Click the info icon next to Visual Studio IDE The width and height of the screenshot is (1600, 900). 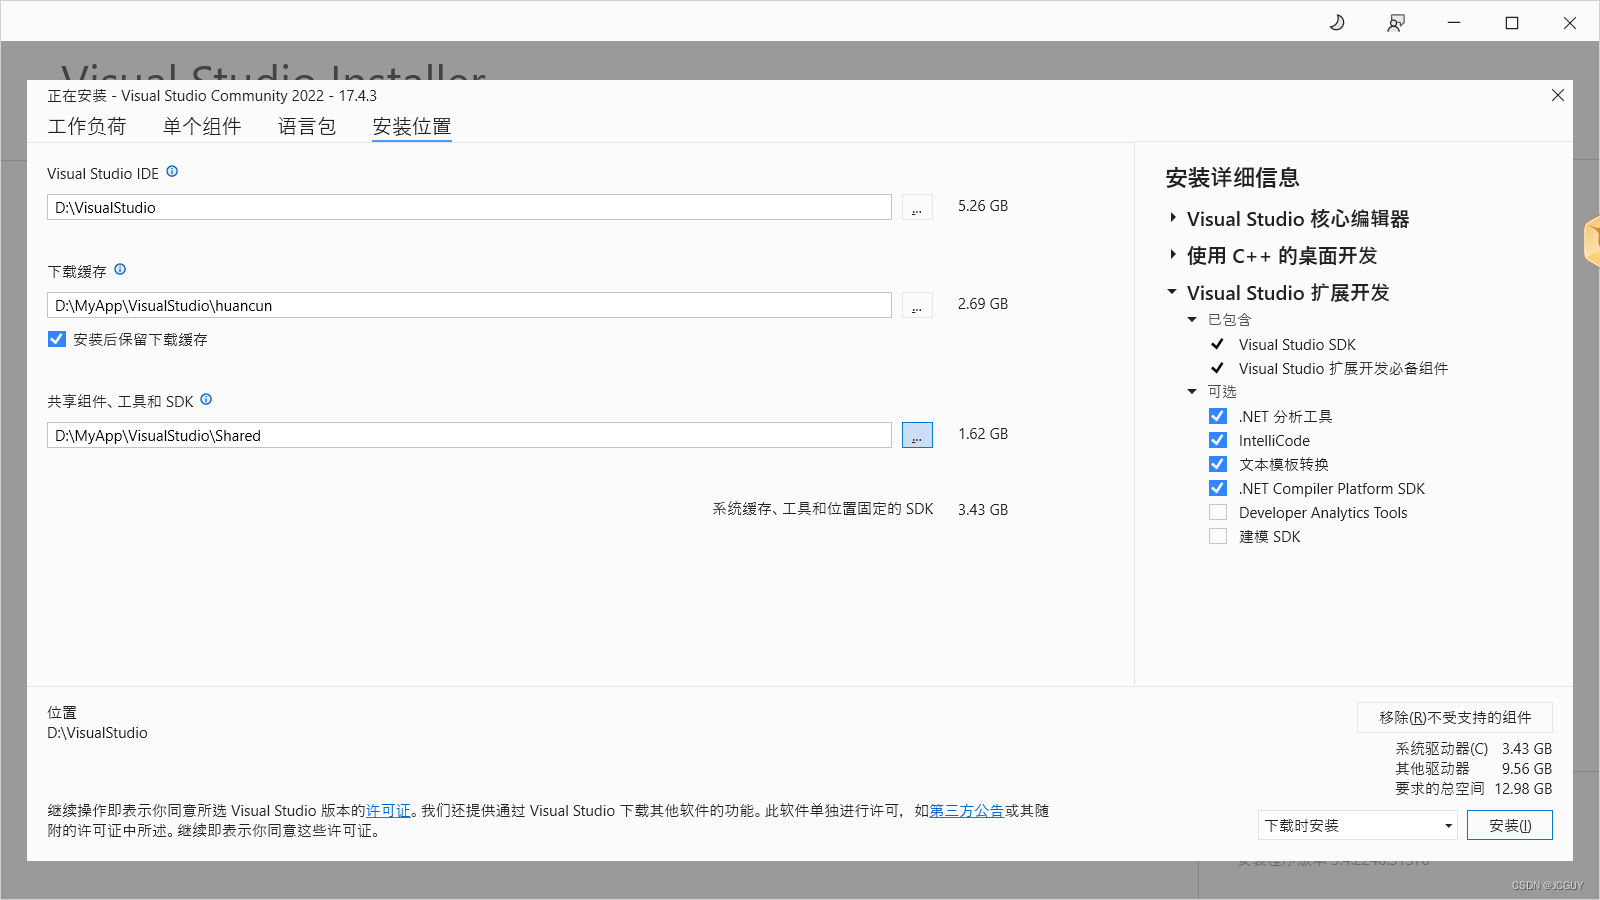tap(172, 172)
